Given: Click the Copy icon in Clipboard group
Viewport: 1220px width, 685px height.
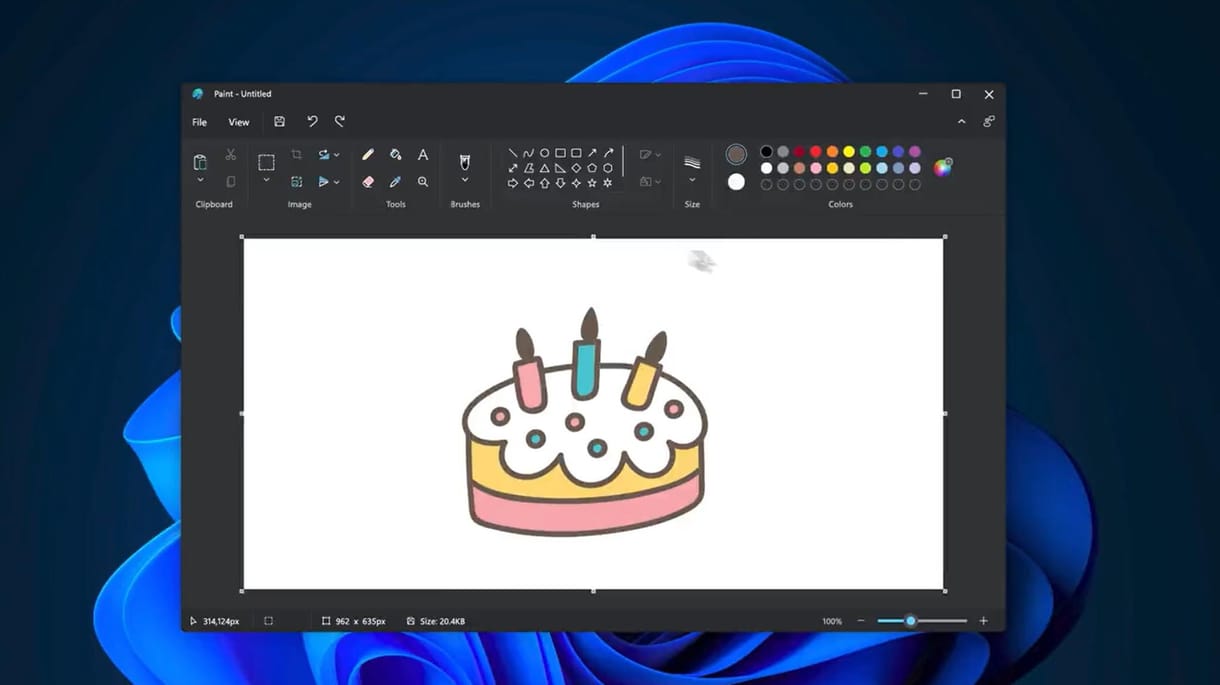Looking at the screenshot, I should [231, 182].
